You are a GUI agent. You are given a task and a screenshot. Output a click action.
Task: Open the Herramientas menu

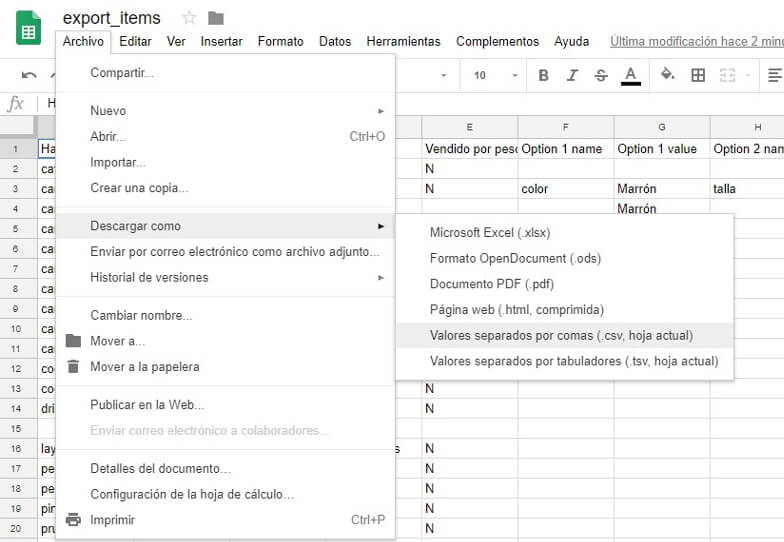point(404,42)
